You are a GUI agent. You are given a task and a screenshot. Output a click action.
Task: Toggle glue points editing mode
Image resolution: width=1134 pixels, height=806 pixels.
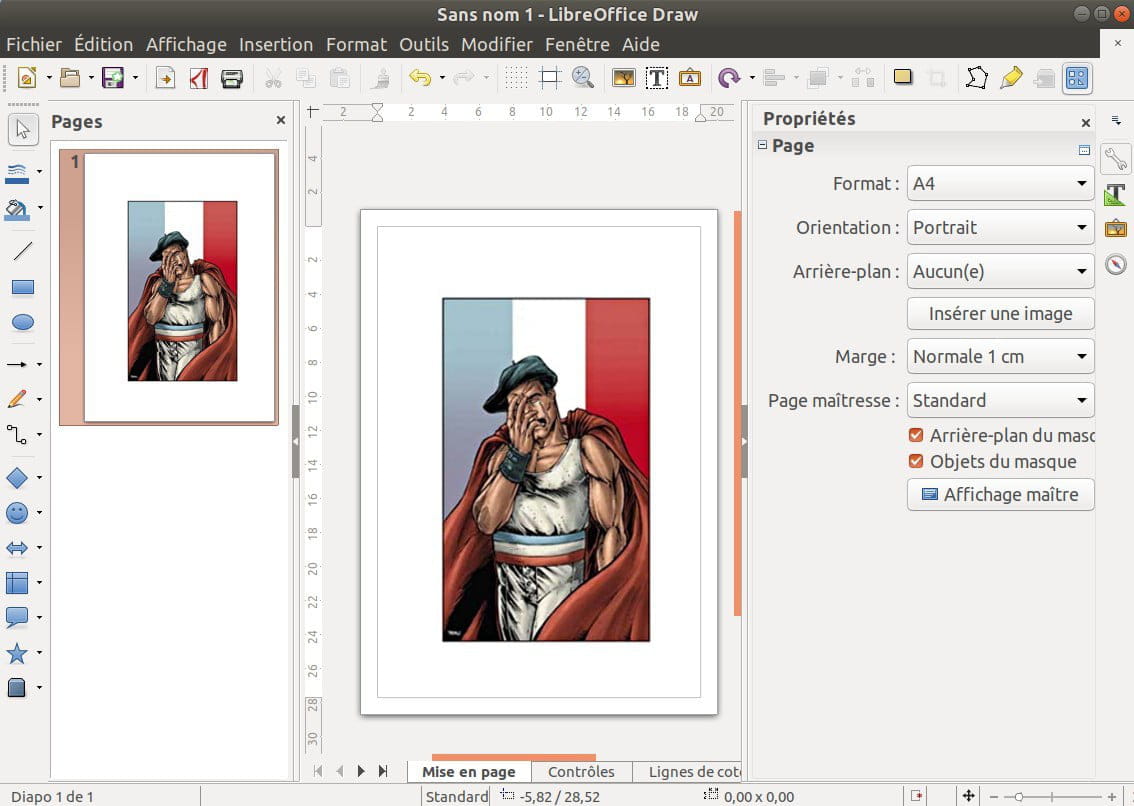(x=1010, y=77)
